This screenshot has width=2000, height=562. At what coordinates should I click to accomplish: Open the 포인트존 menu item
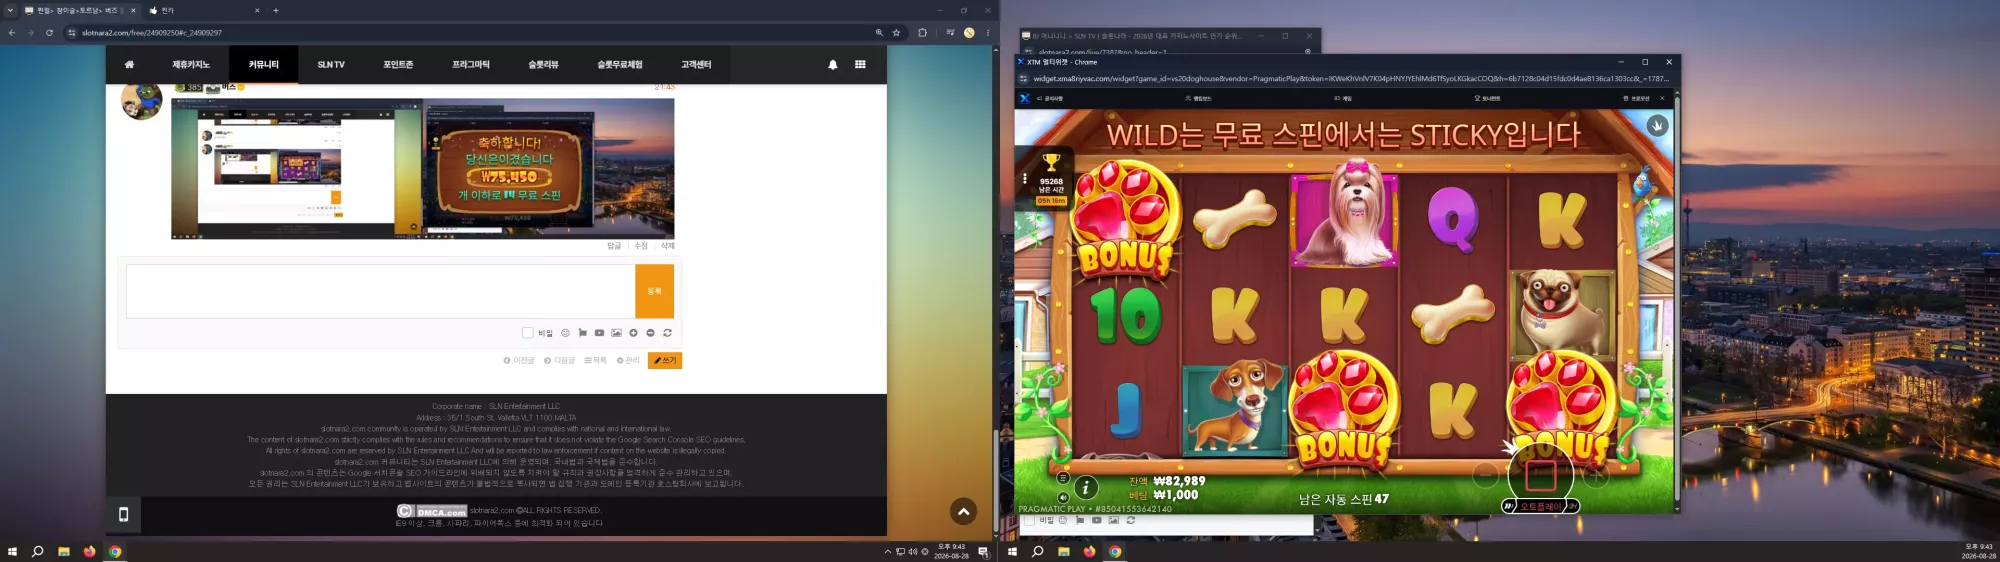(x=398, y=64)
